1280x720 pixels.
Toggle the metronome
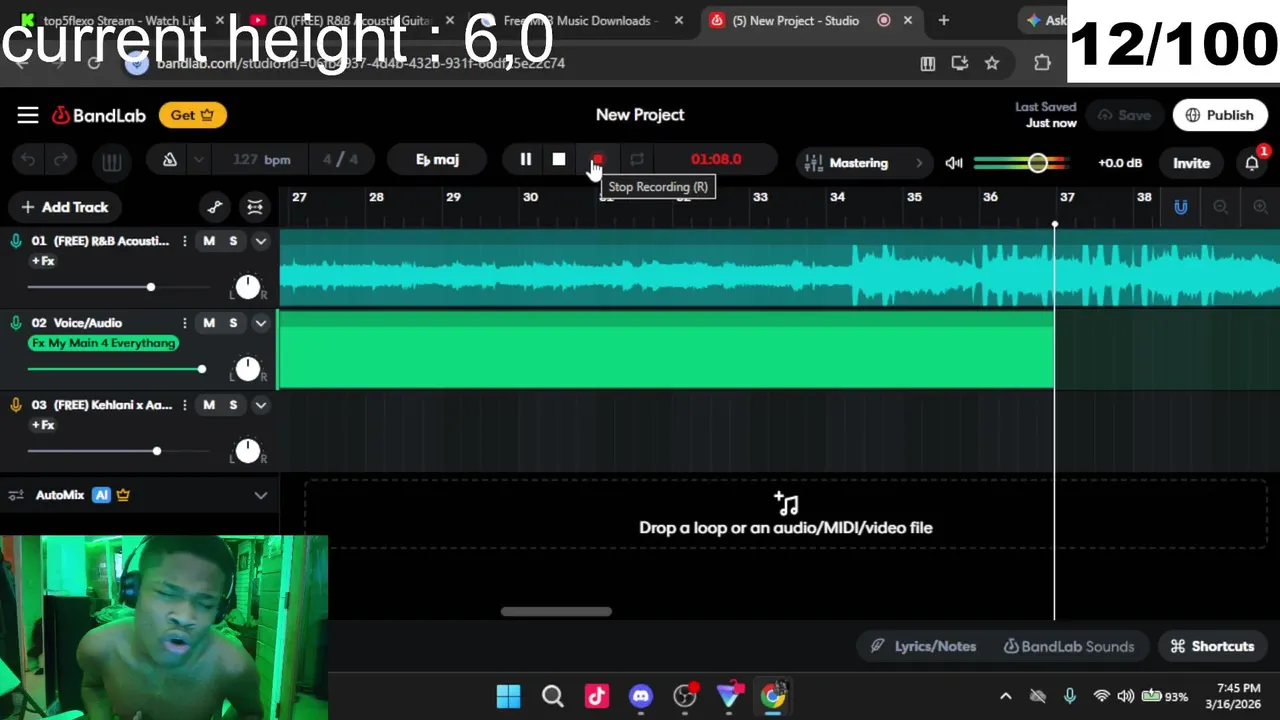pyautogui.click(x=169, y=159)
